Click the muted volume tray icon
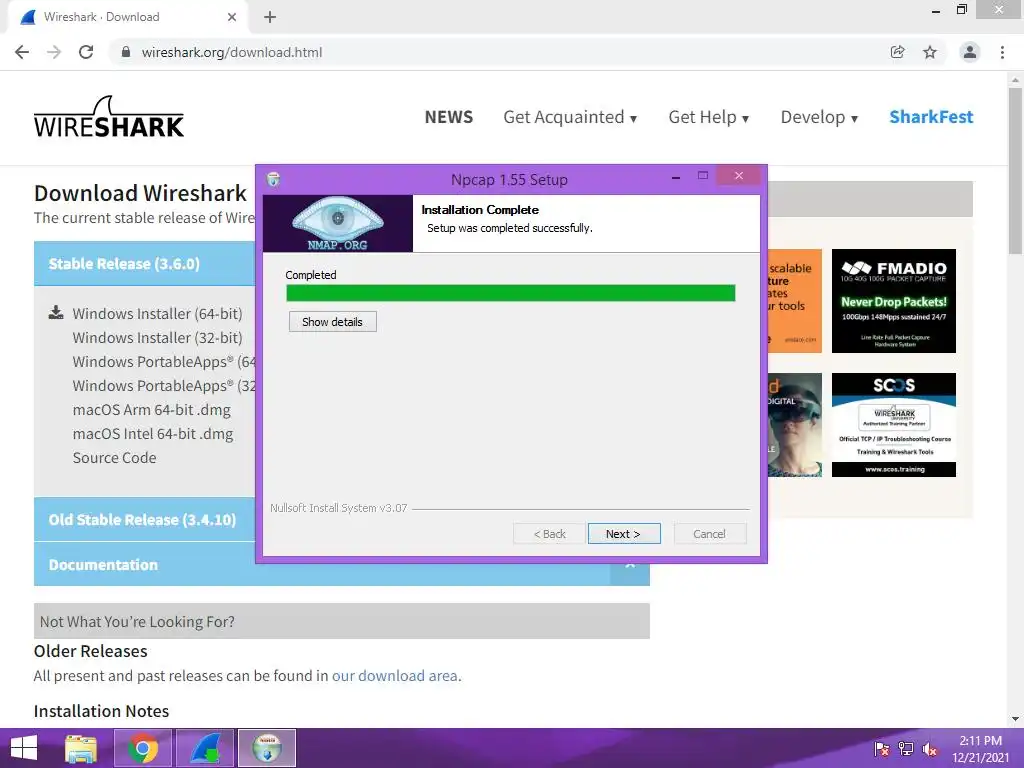The height and width of the screenshot is (768, 1024). tap(930, 749)
